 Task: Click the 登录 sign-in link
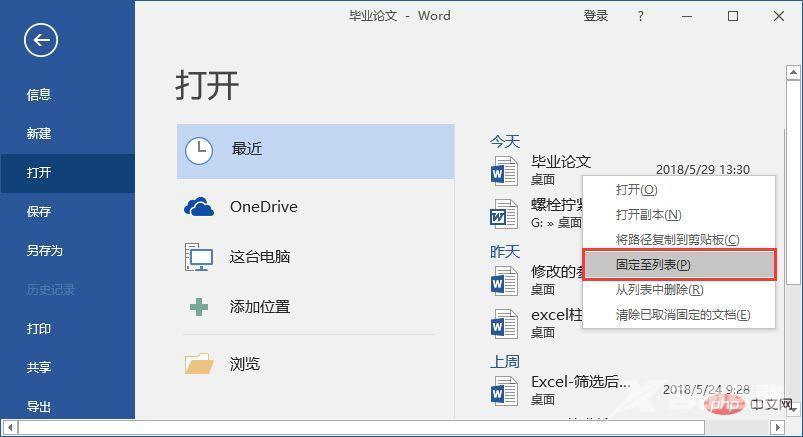click(x=596, y=16)
